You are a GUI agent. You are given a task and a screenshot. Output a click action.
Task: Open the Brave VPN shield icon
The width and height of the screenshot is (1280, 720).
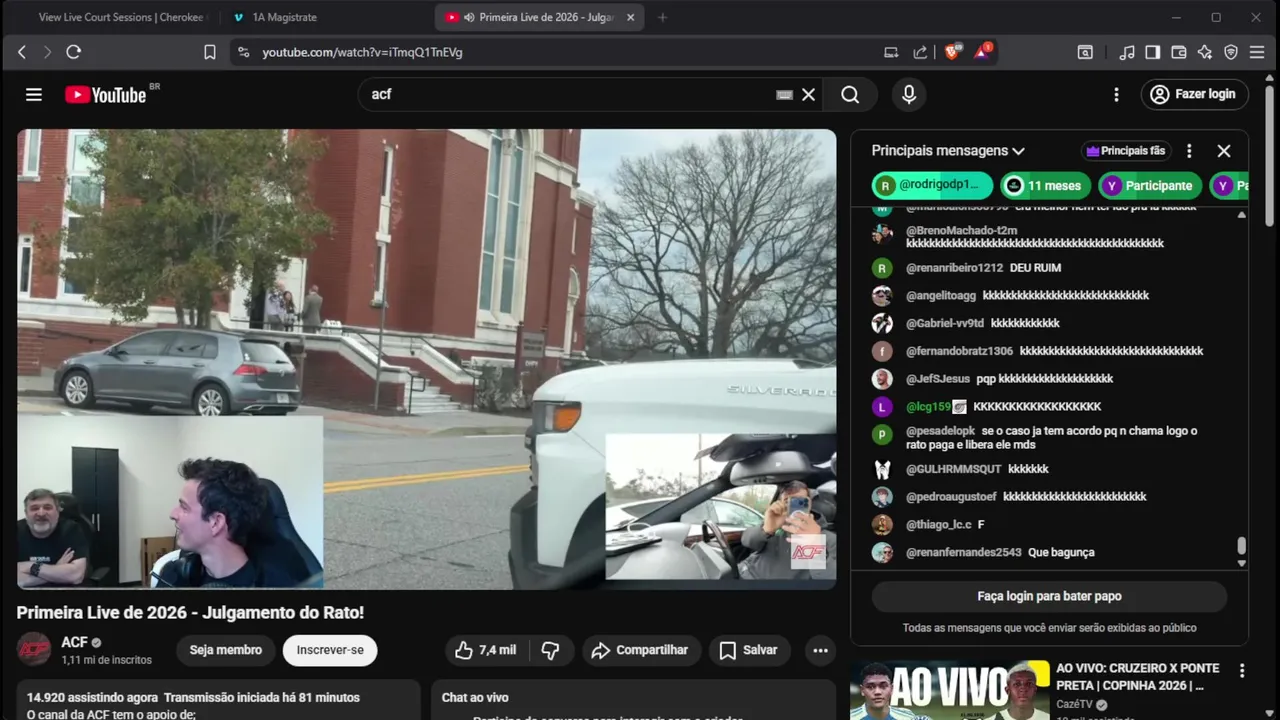[1231, 52]
